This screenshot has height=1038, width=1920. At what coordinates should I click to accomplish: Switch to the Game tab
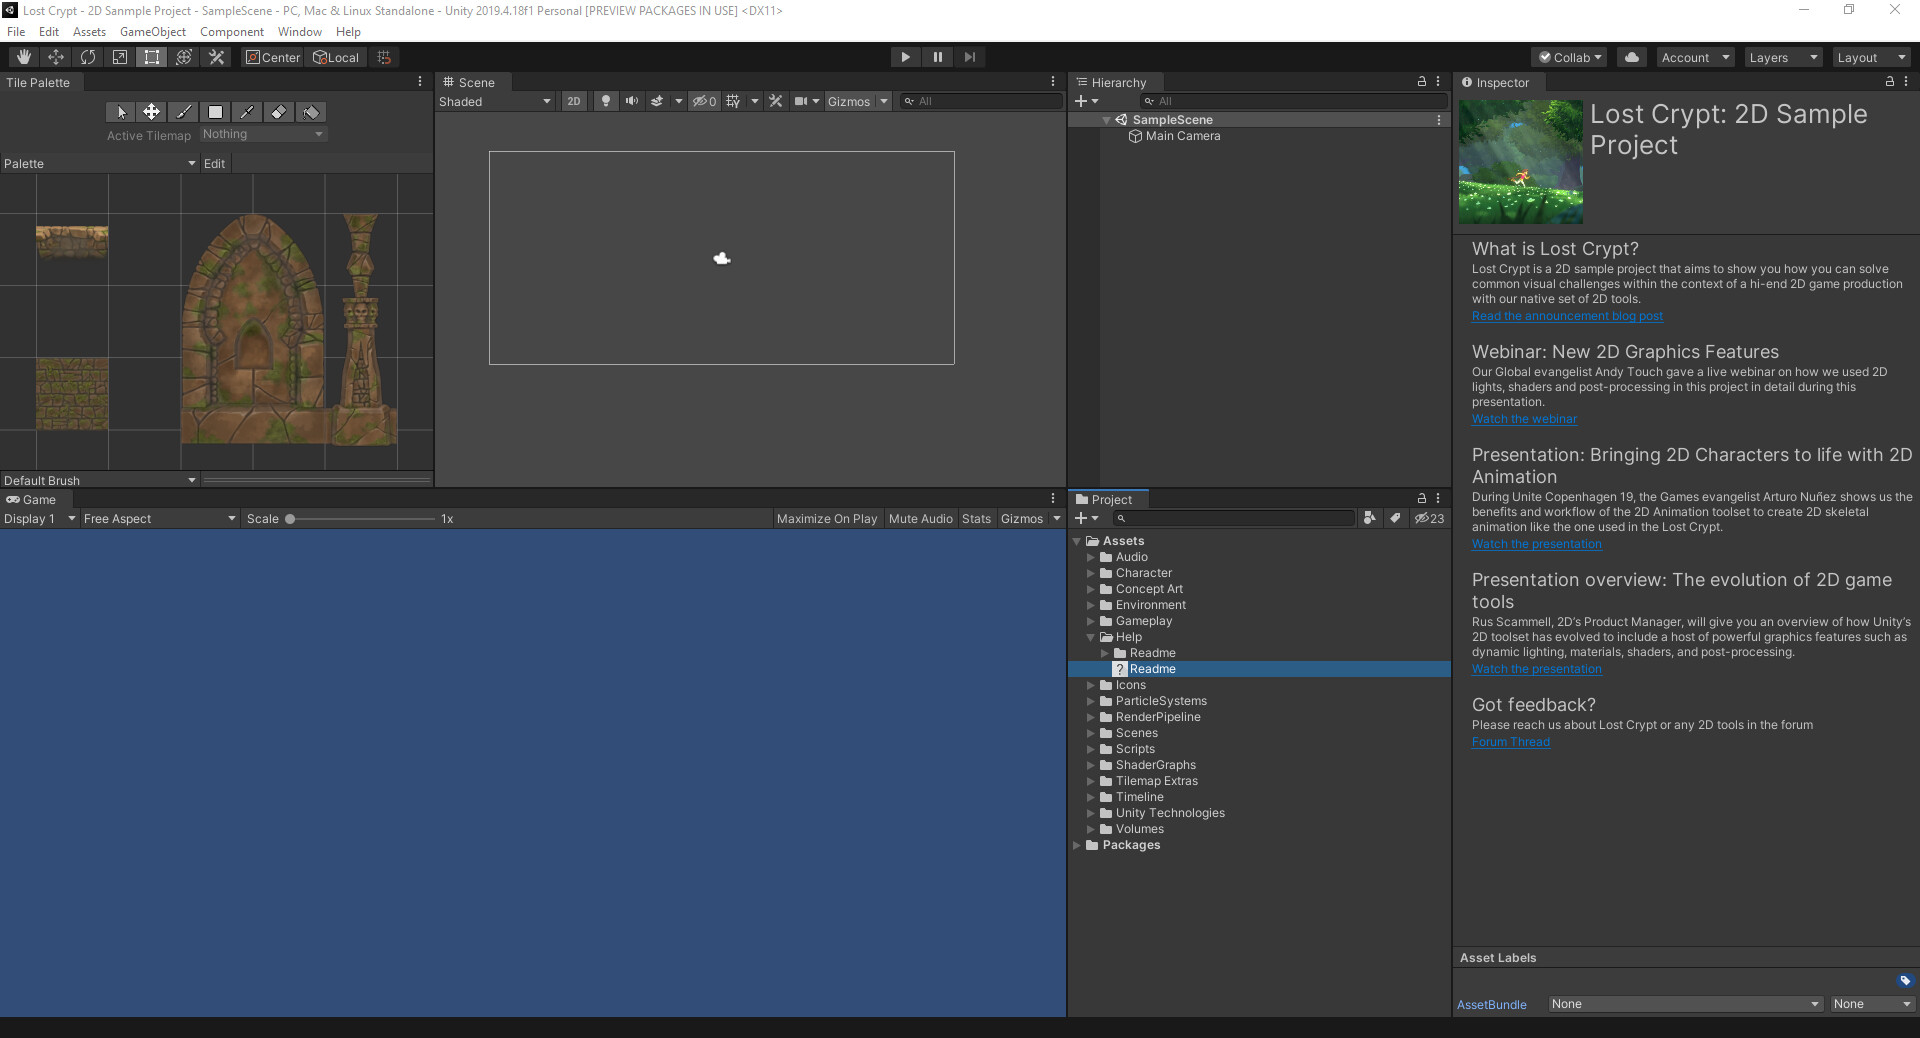[x=33, y=499]
